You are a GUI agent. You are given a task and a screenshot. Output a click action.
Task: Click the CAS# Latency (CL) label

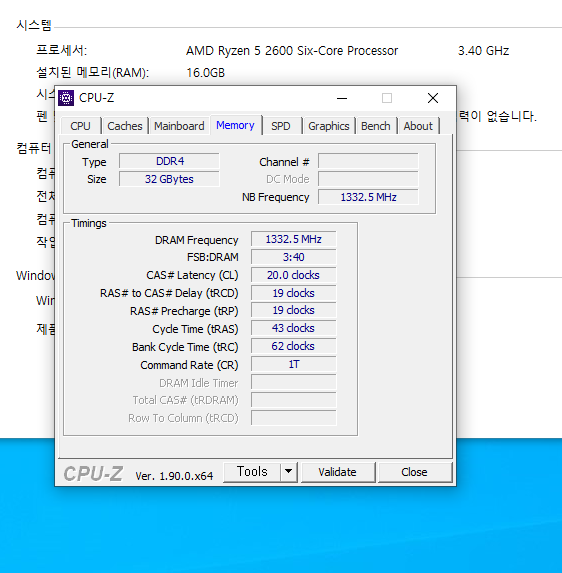192,275
